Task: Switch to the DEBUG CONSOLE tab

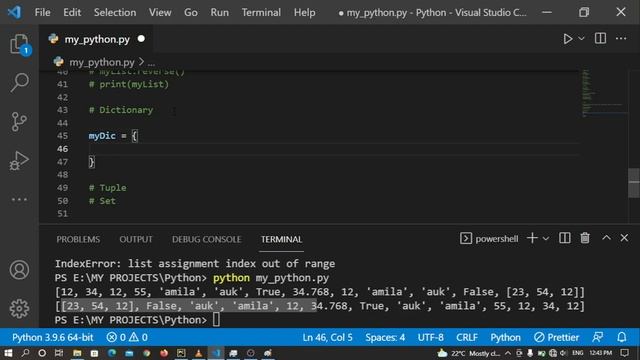Action: tap(207, 239)
